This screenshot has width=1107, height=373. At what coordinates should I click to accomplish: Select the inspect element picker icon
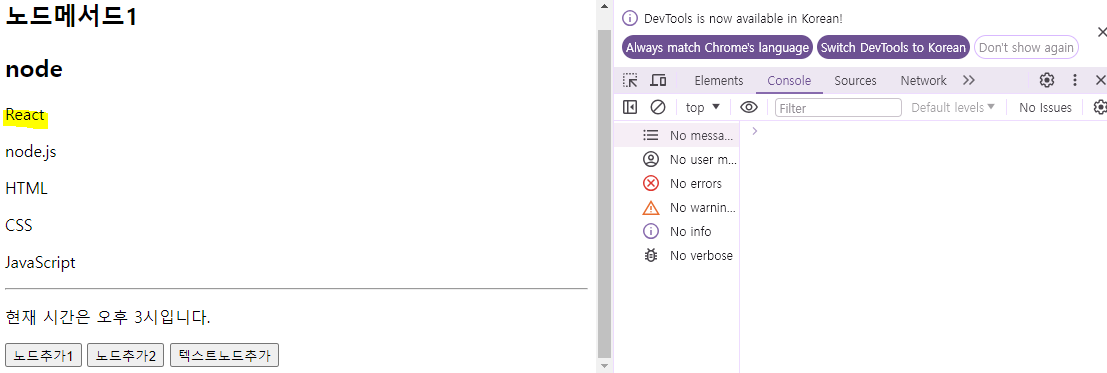pyautogui.click(x=630, y=81)
